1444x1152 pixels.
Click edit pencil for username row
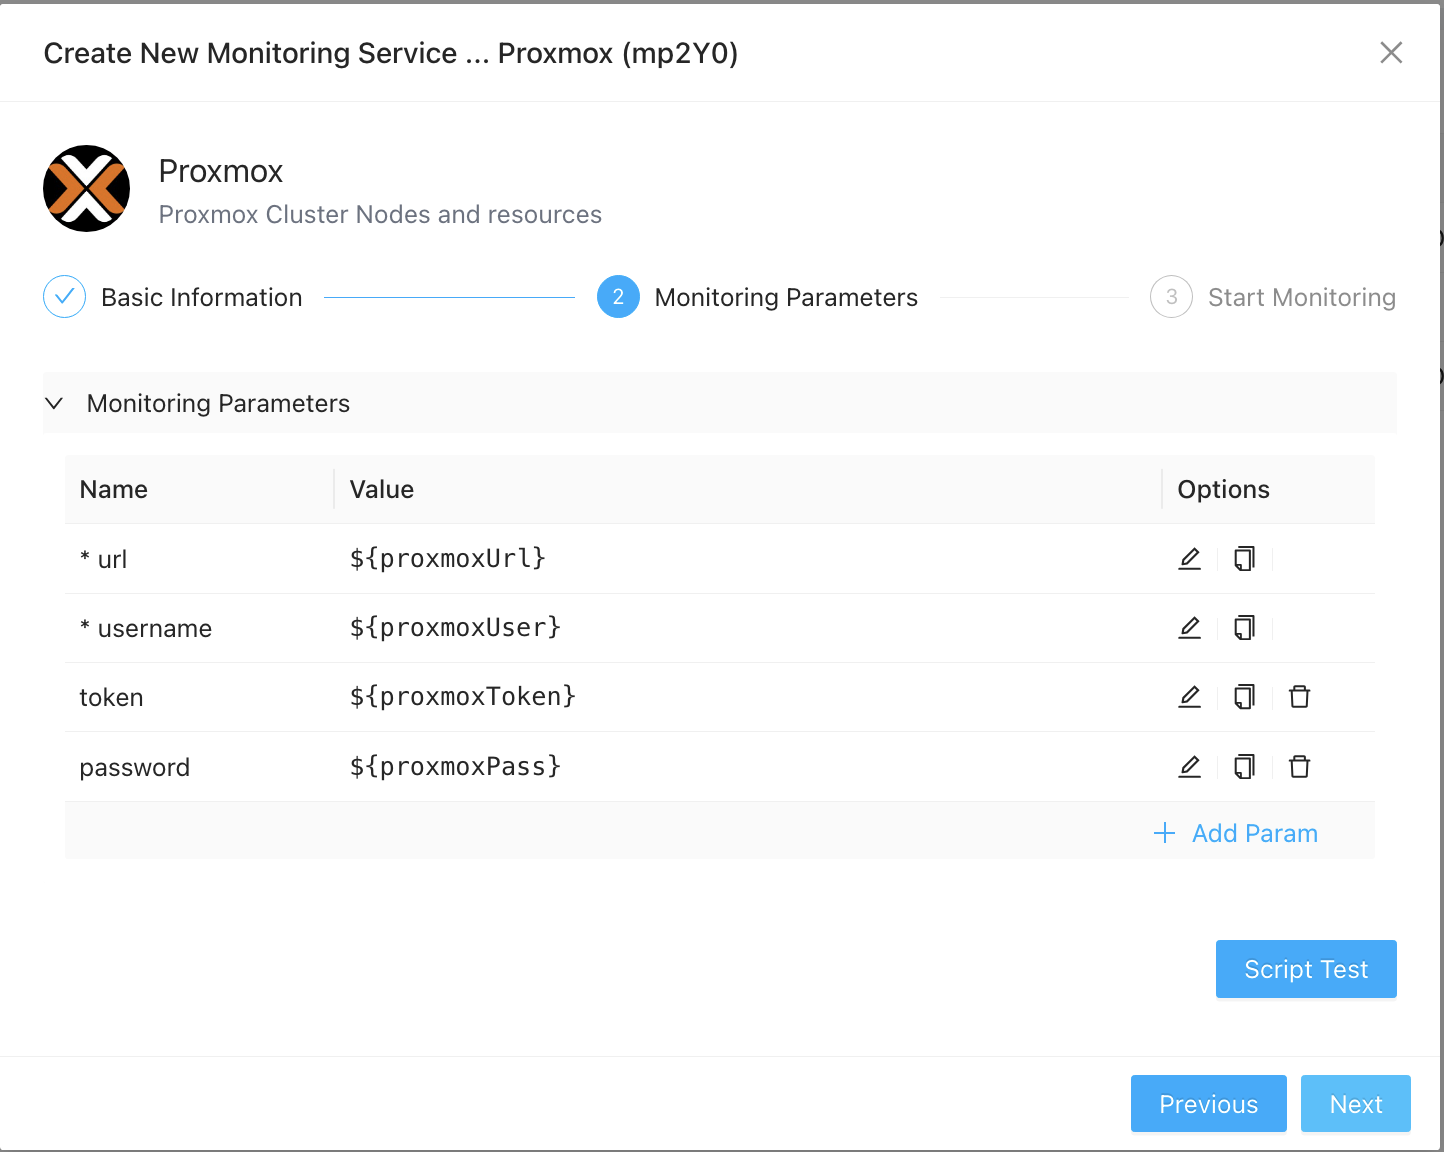1189,628
